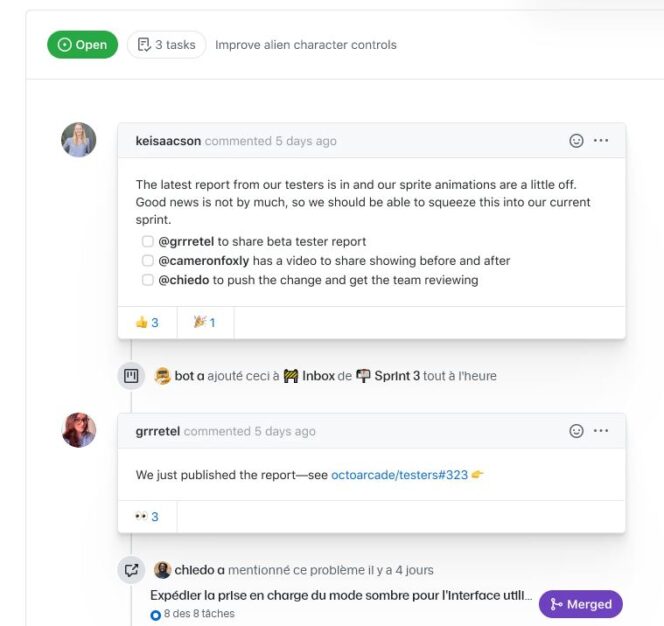The width and height of the screenshot is (664, 626).
Task: Open the octoarcade/testers#323 link
Action: (x=399, y=475)
